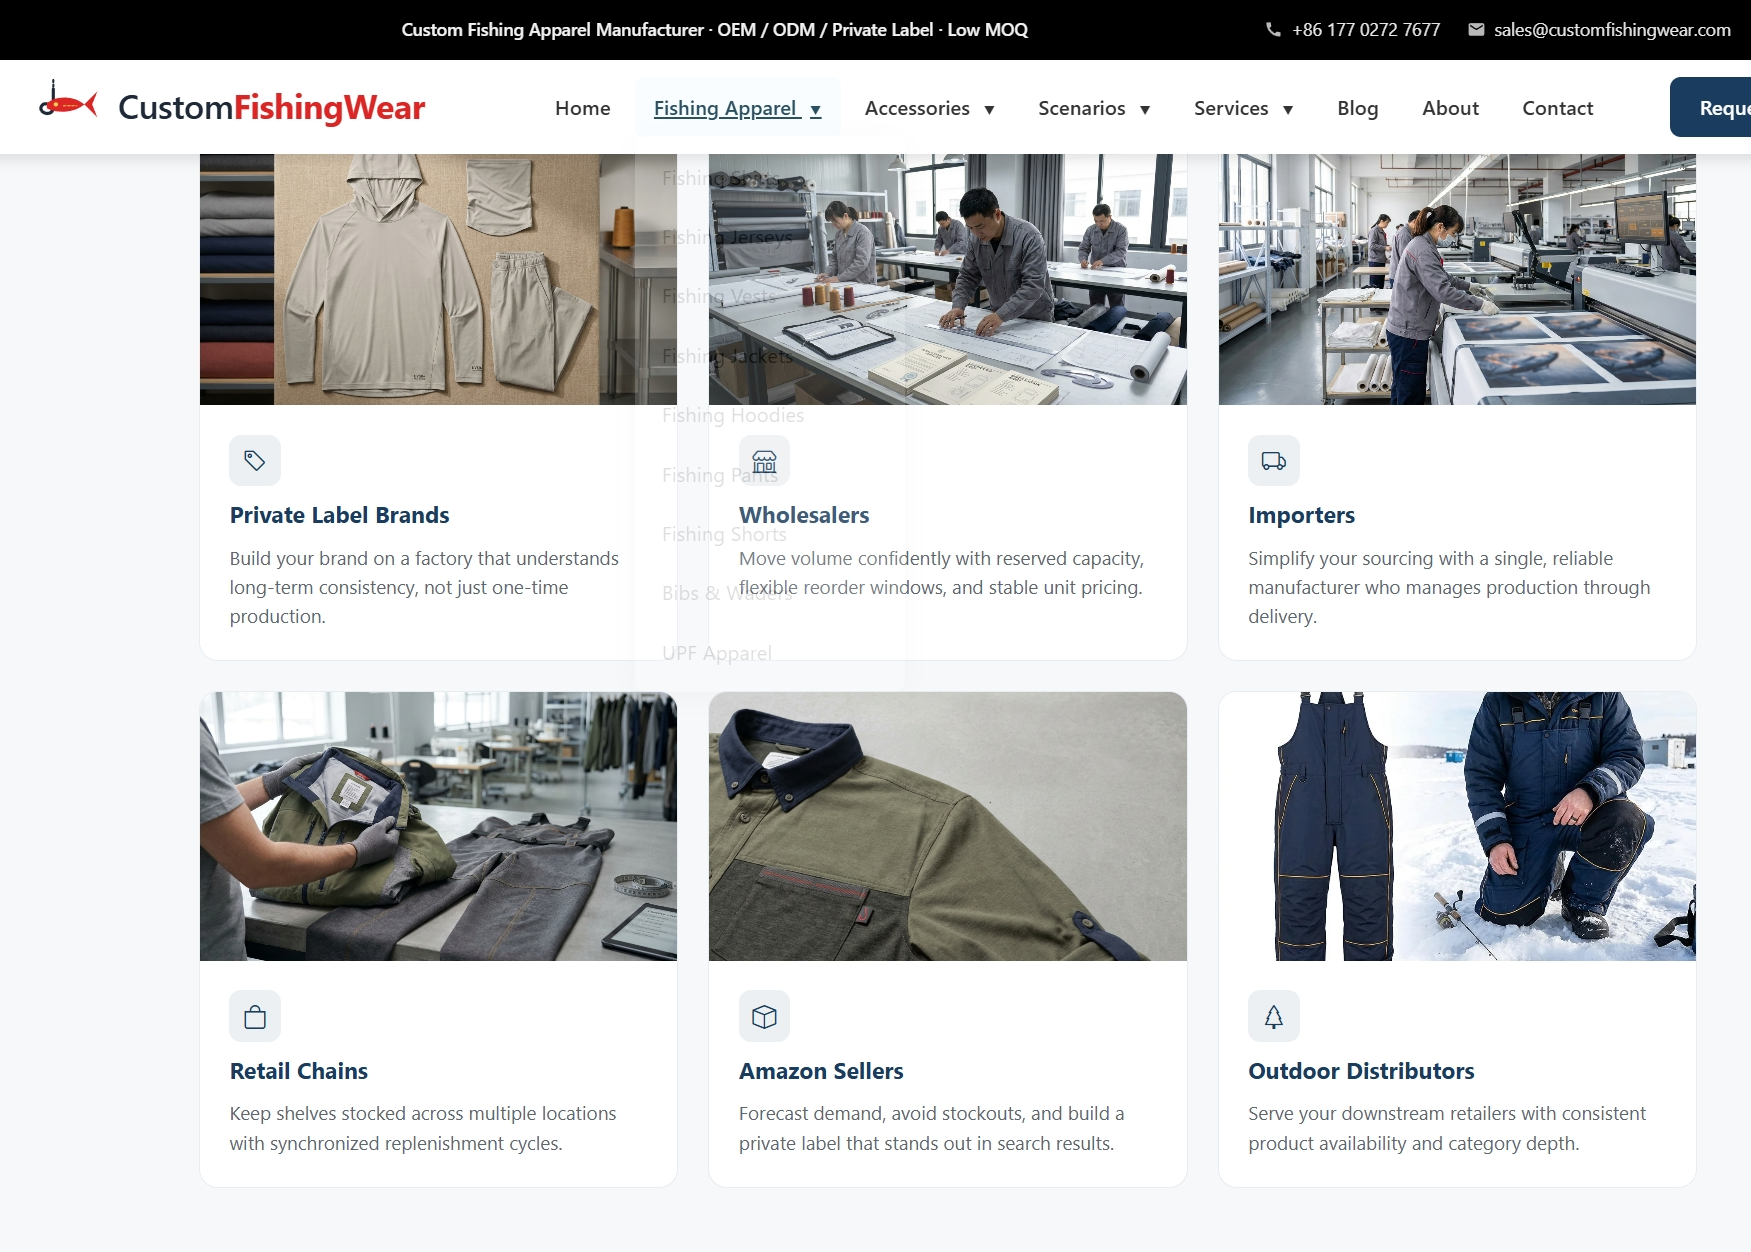Click the envelope email icon
Image resolution: width=1751 pixels, height=1252 pixels.
(x=1476, y=30)
